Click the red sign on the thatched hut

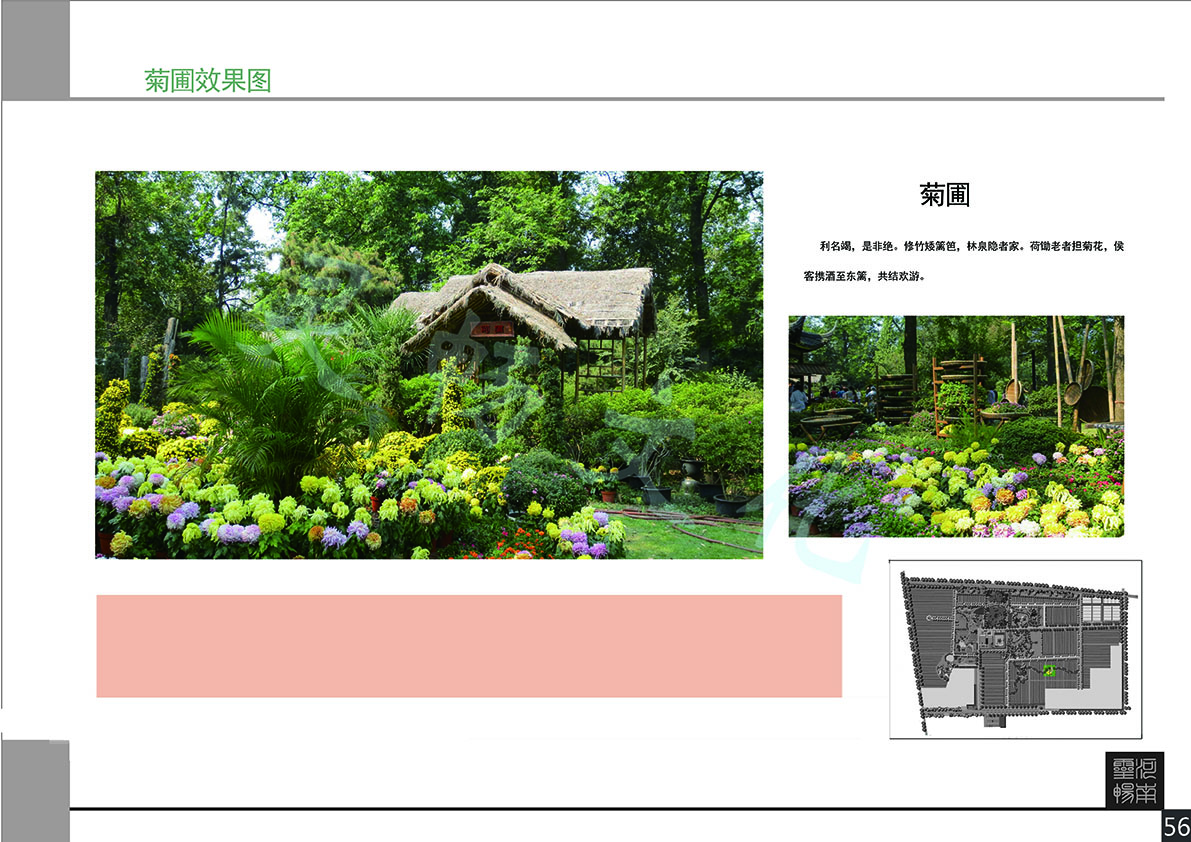pos(493,329)
